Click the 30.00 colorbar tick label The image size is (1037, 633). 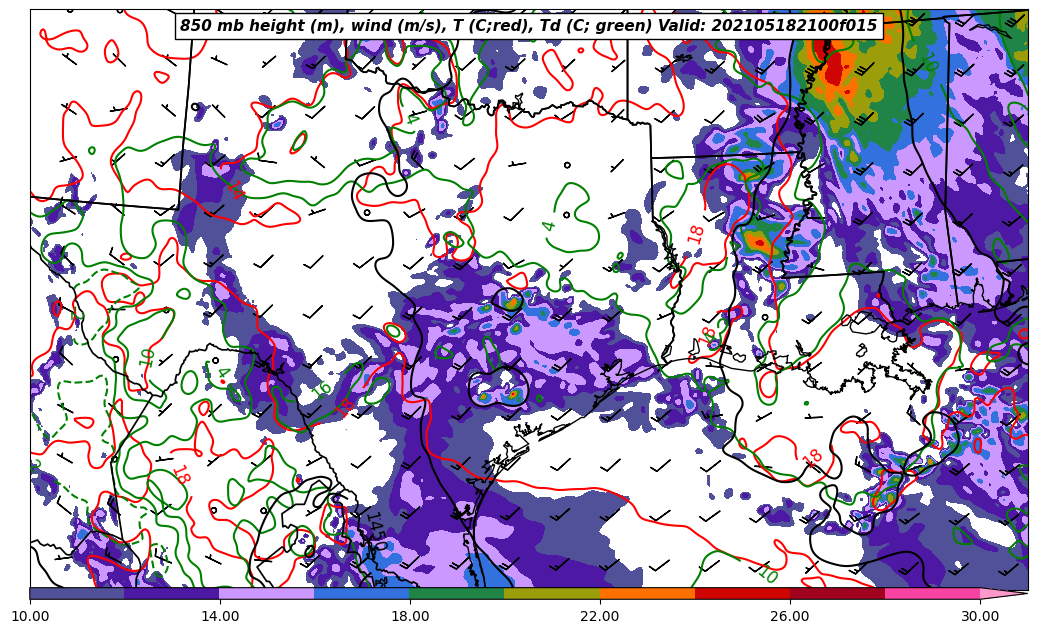coord(980,616)
